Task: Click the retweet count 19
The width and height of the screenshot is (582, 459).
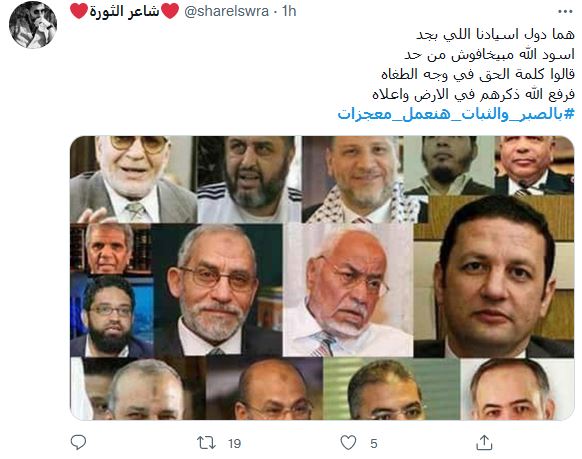Action: 235,443
